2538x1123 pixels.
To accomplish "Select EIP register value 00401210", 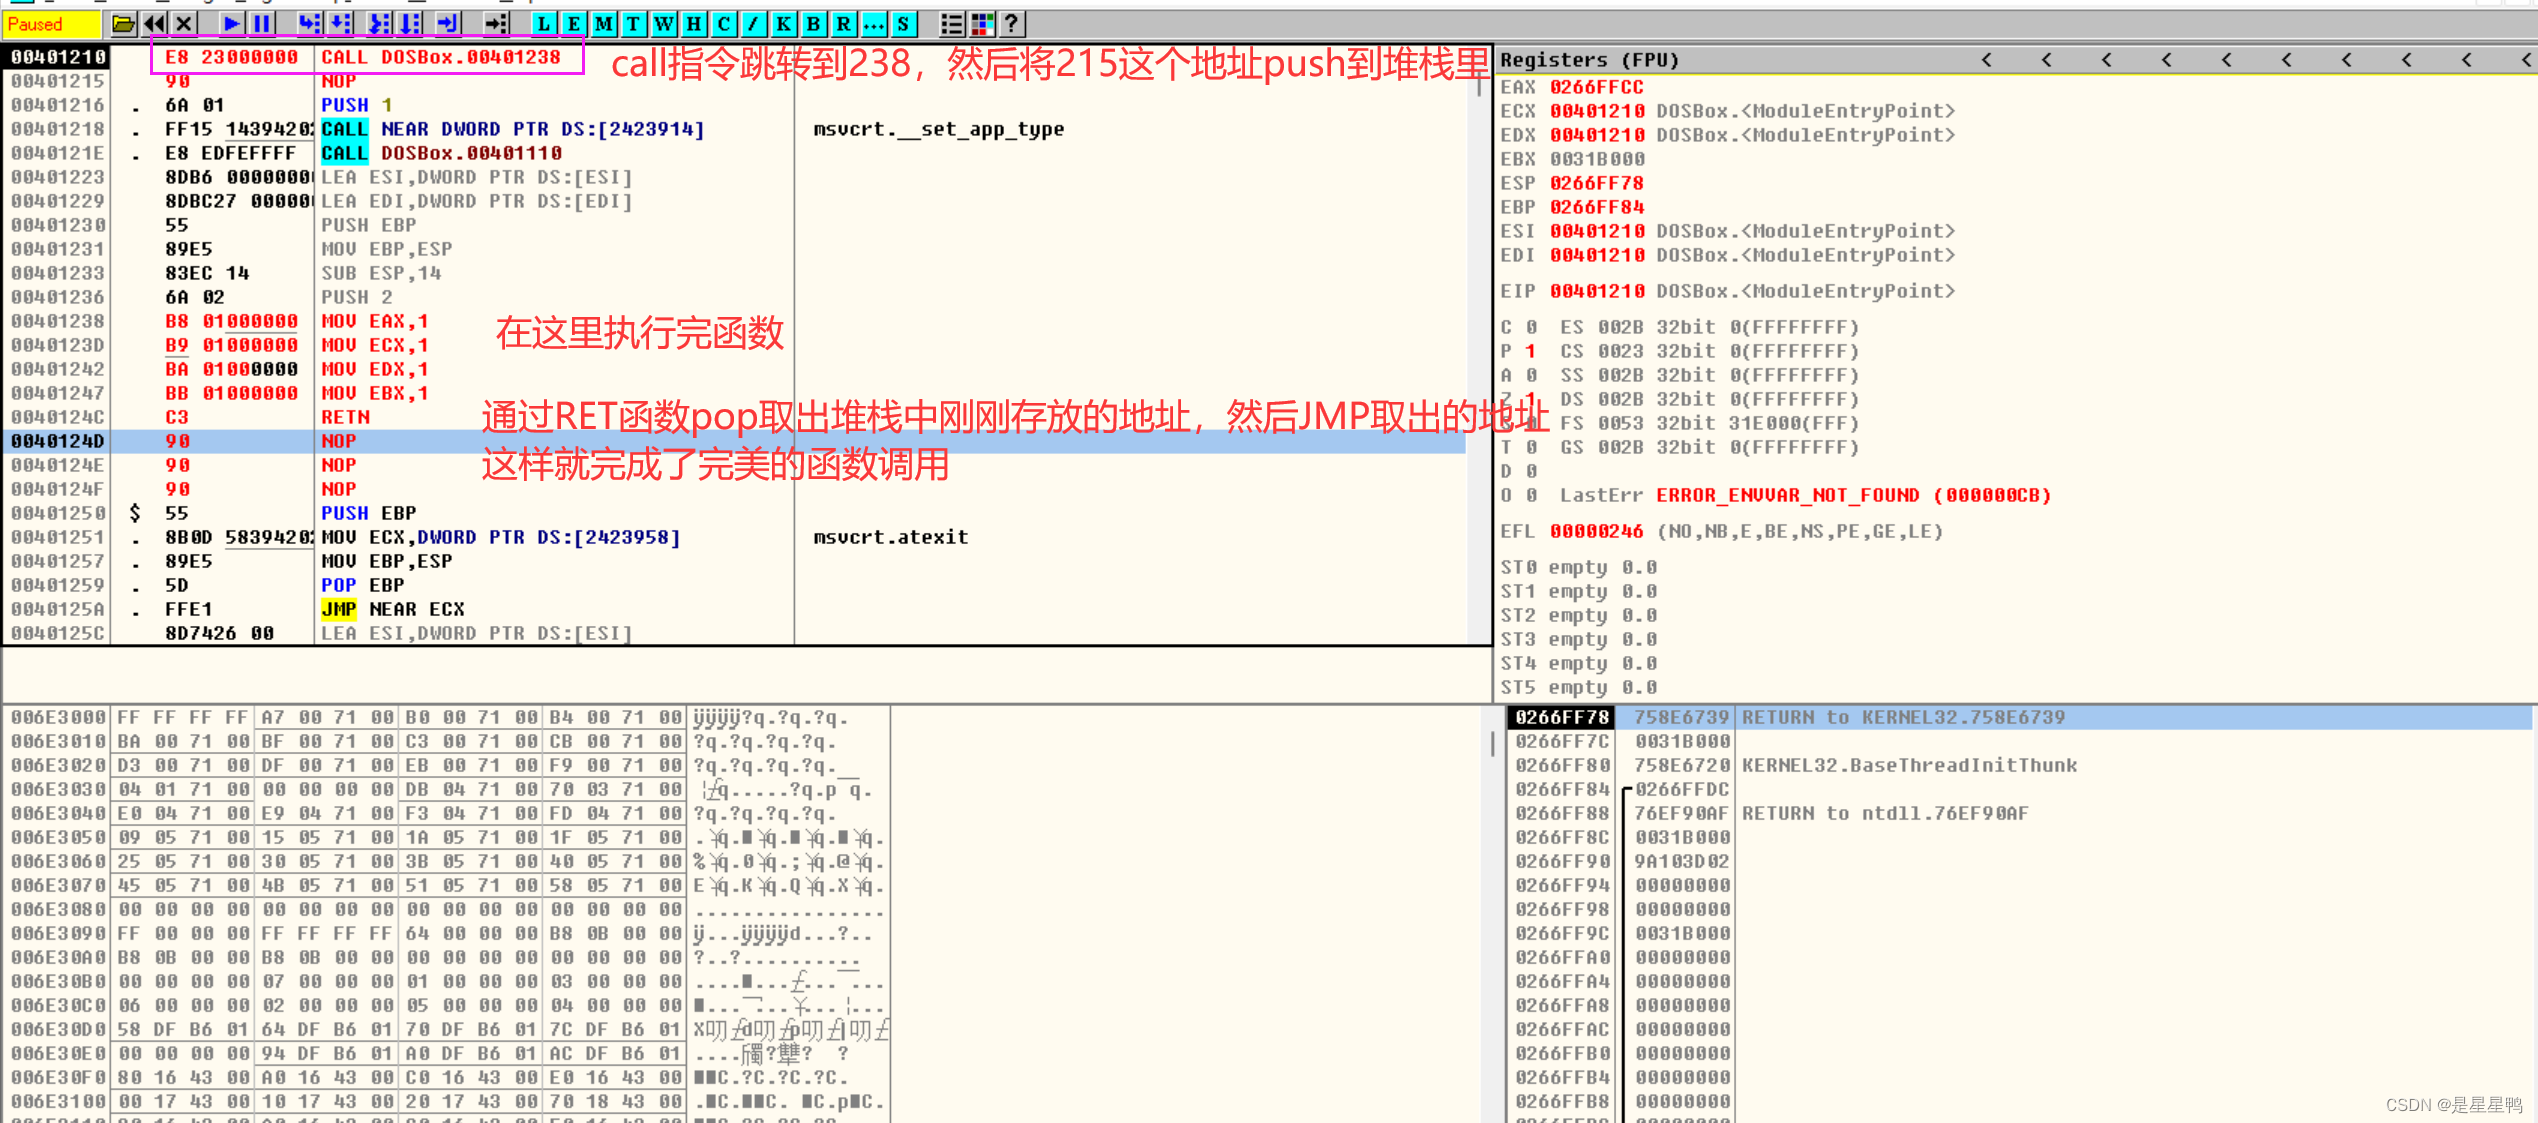I will pyautogui.click(x=1597, y=291).
